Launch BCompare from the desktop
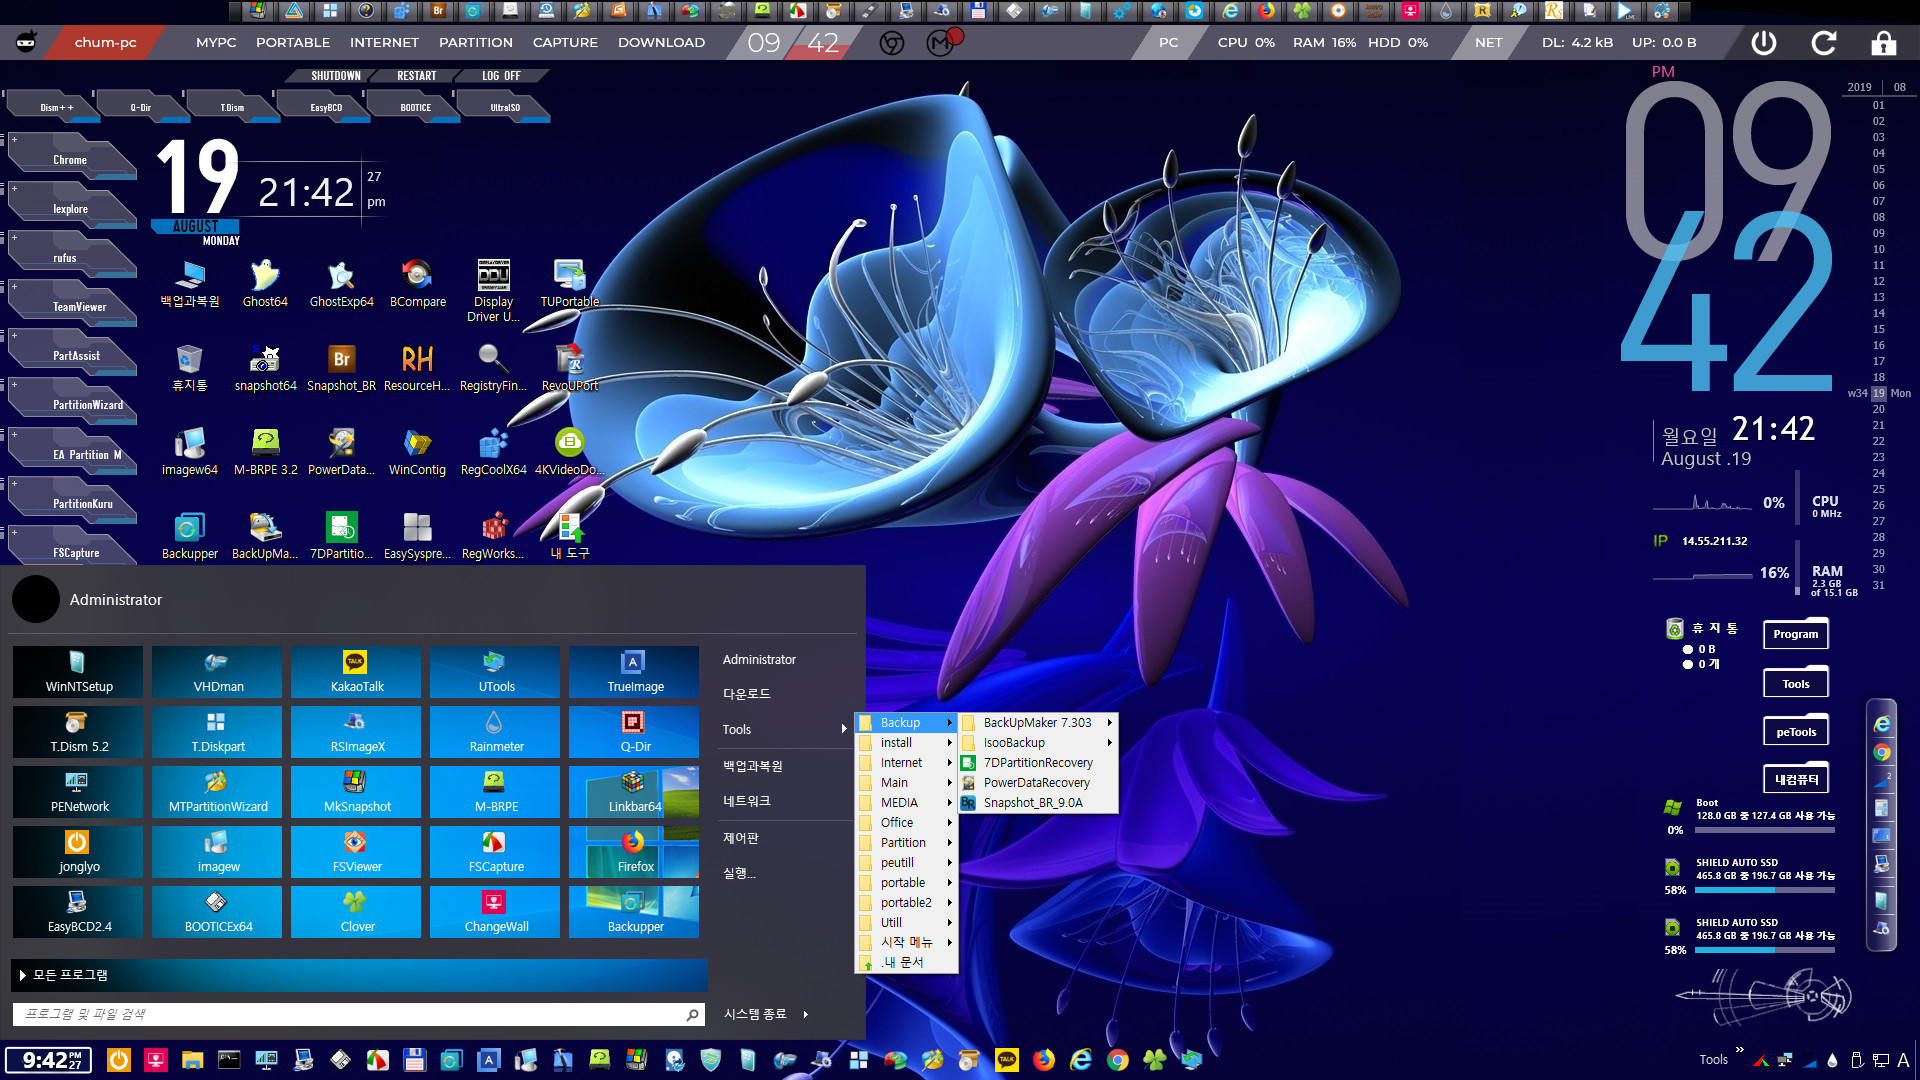The width and height of the screenshot is (1920, 1080). click(x=418, y=283)
